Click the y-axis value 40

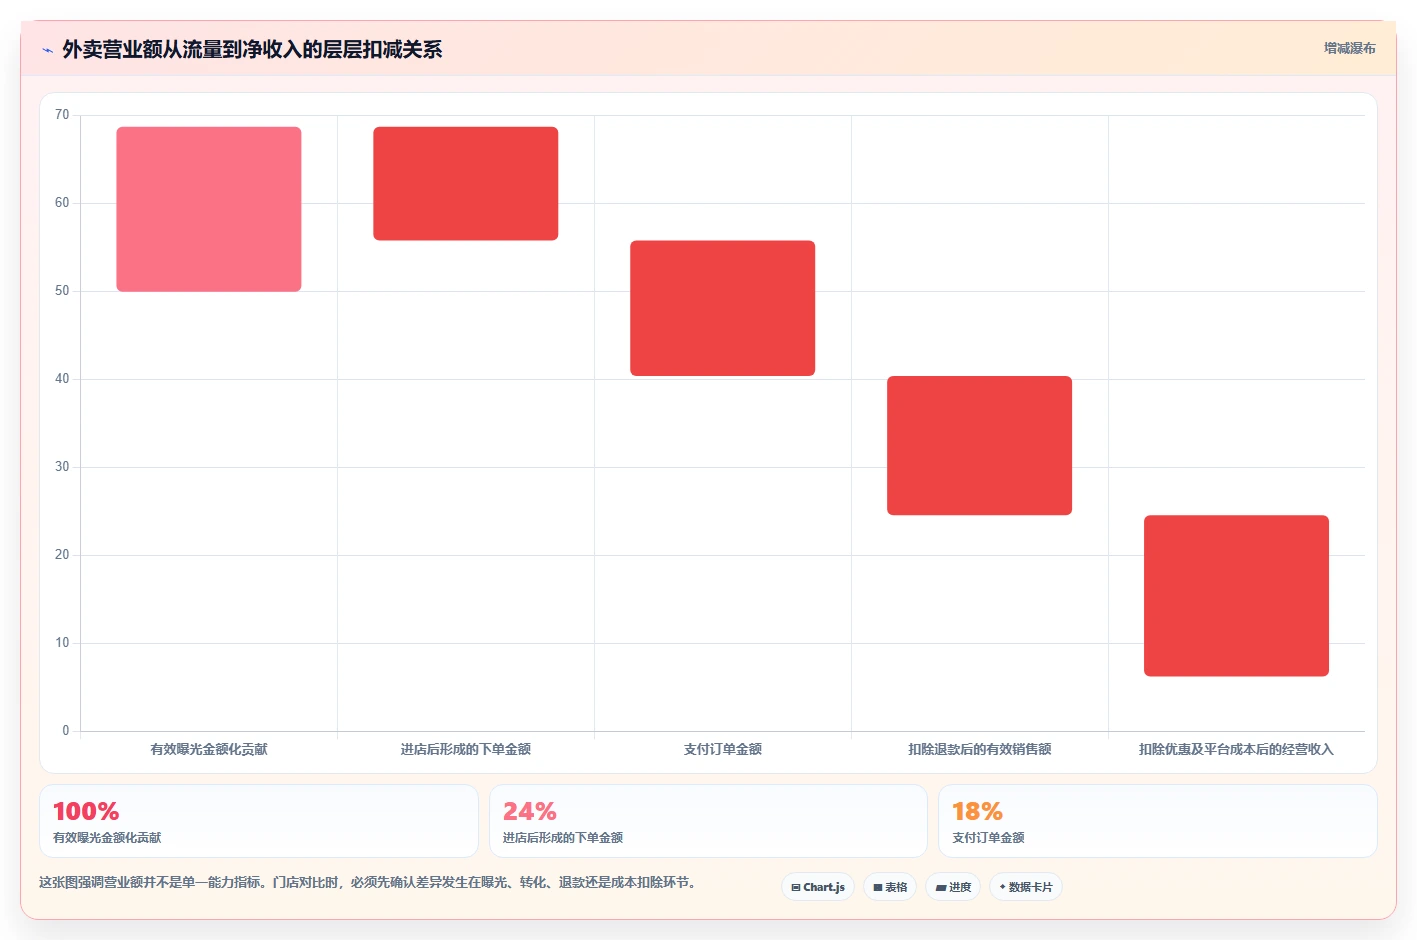pyautogui.click(x=62, y=379)
